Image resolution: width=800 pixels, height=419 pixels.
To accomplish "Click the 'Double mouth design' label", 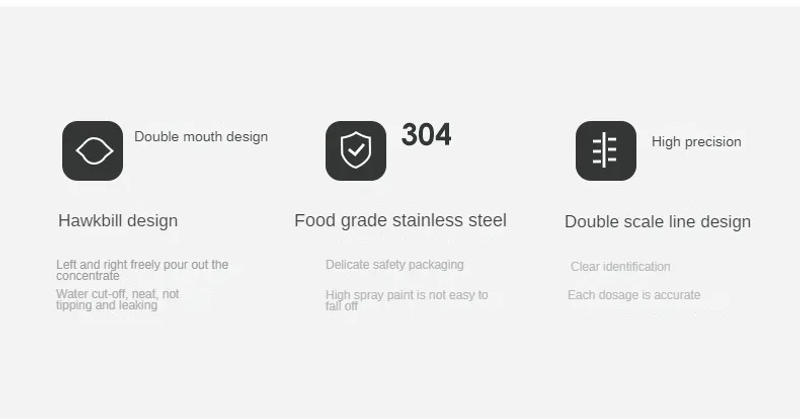I will point(201,137).
